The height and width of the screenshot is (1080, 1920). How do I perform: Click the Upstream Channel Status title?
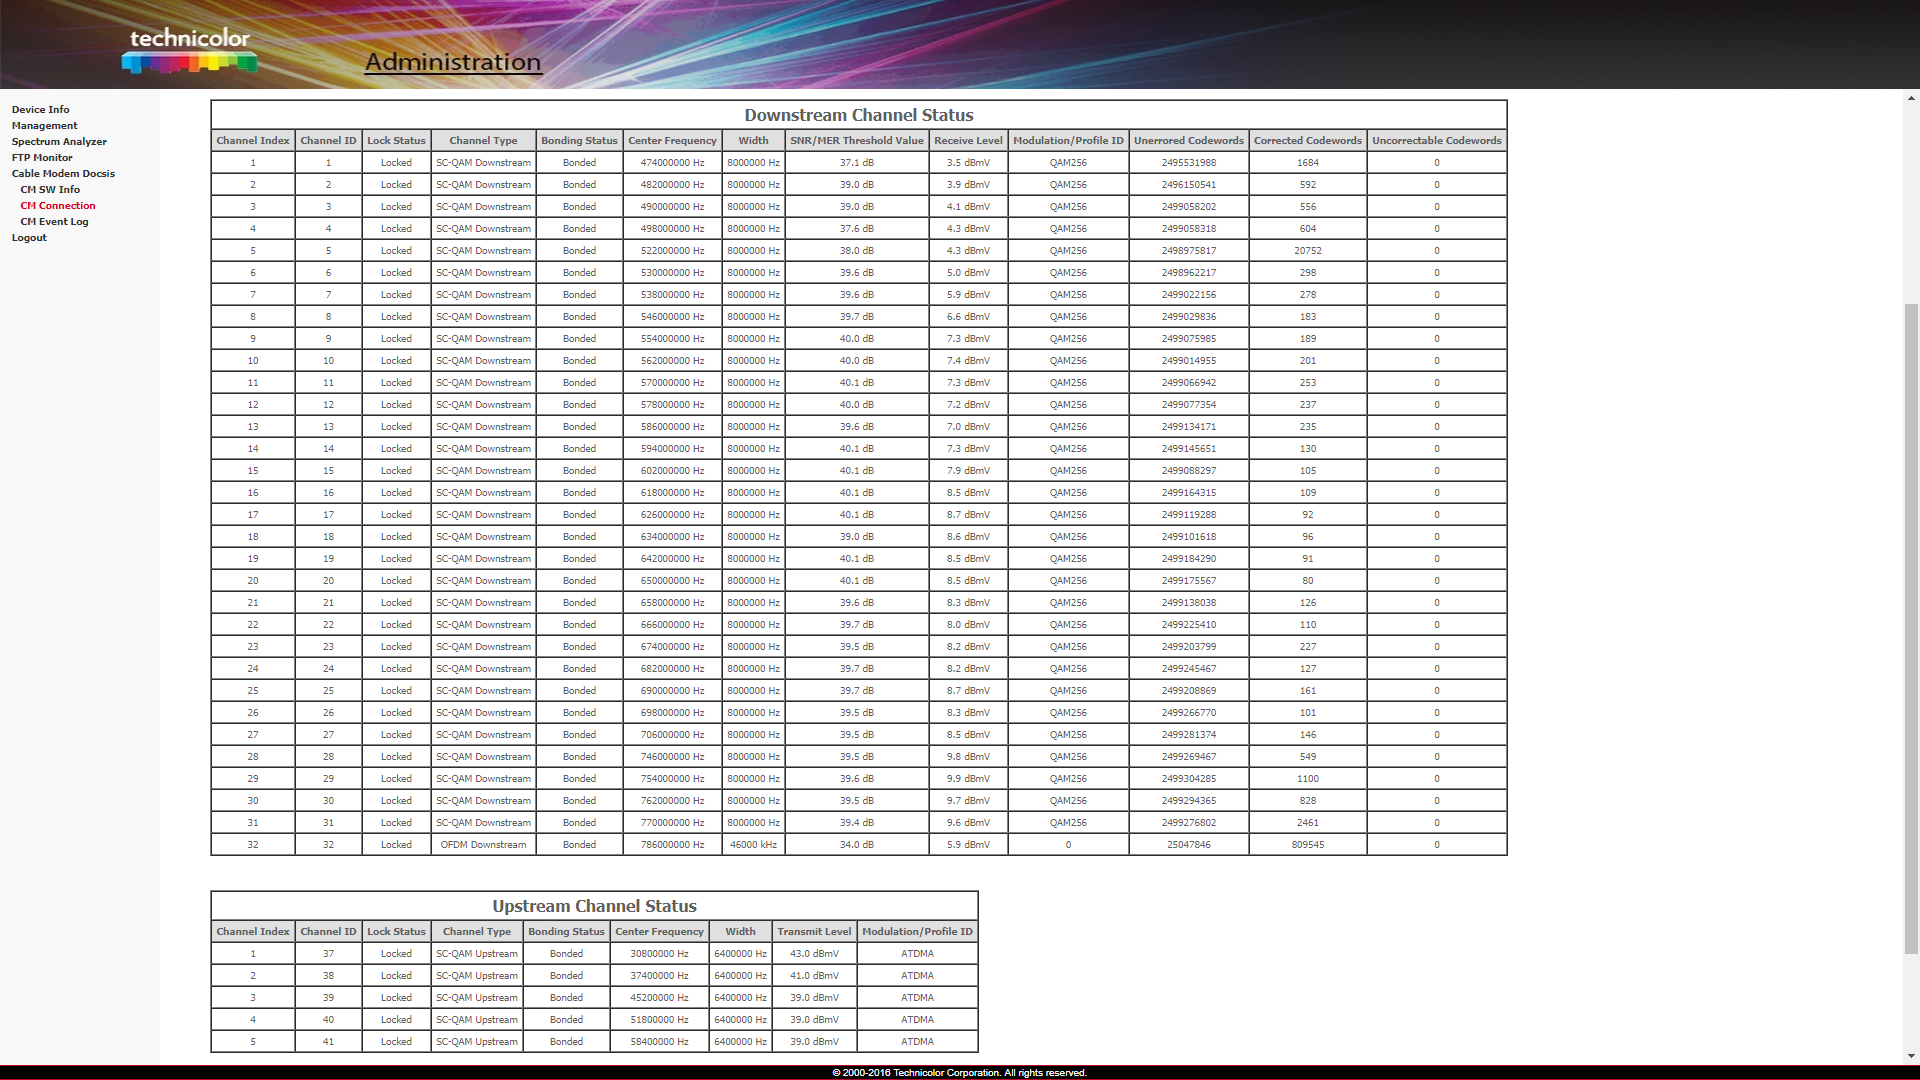coord(594,906)
